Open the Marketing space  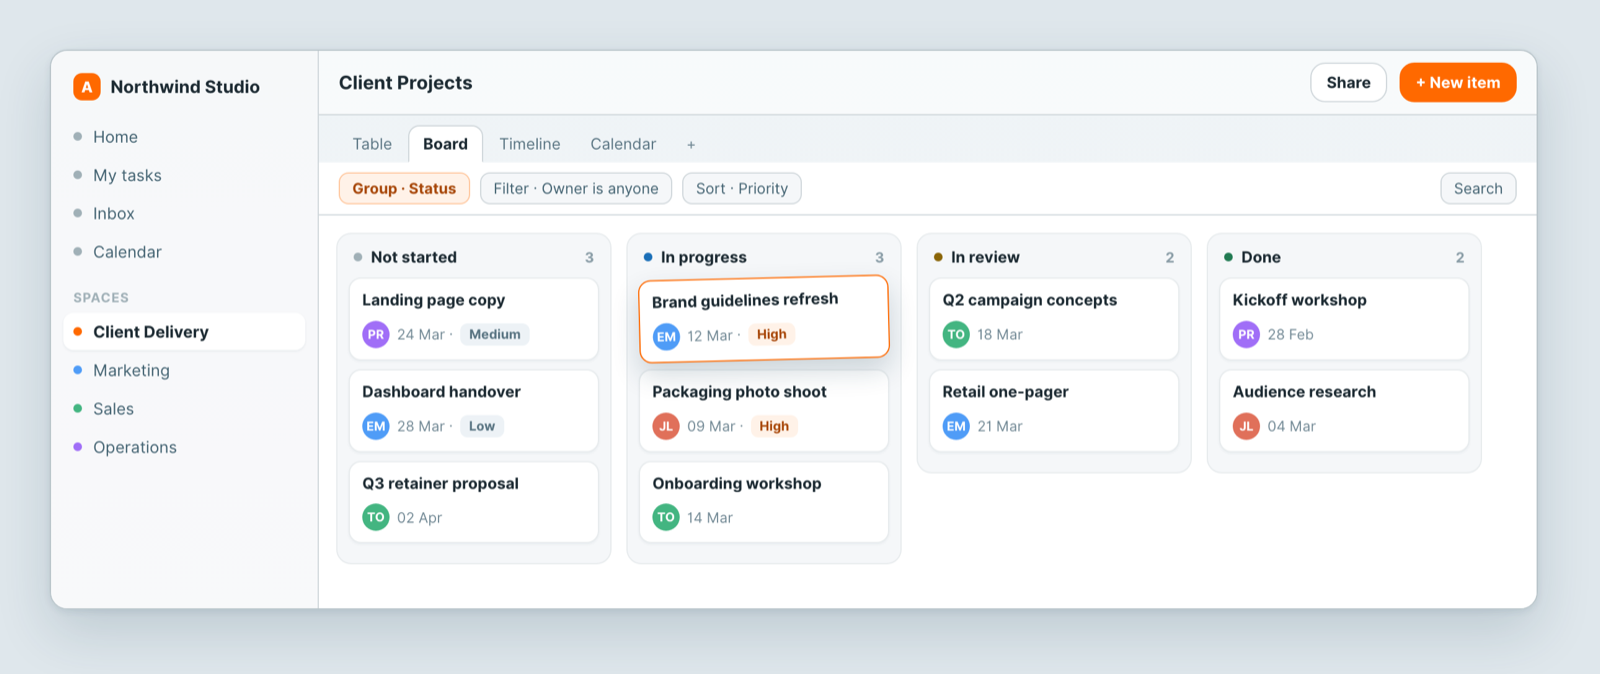[x=184, y=370]
